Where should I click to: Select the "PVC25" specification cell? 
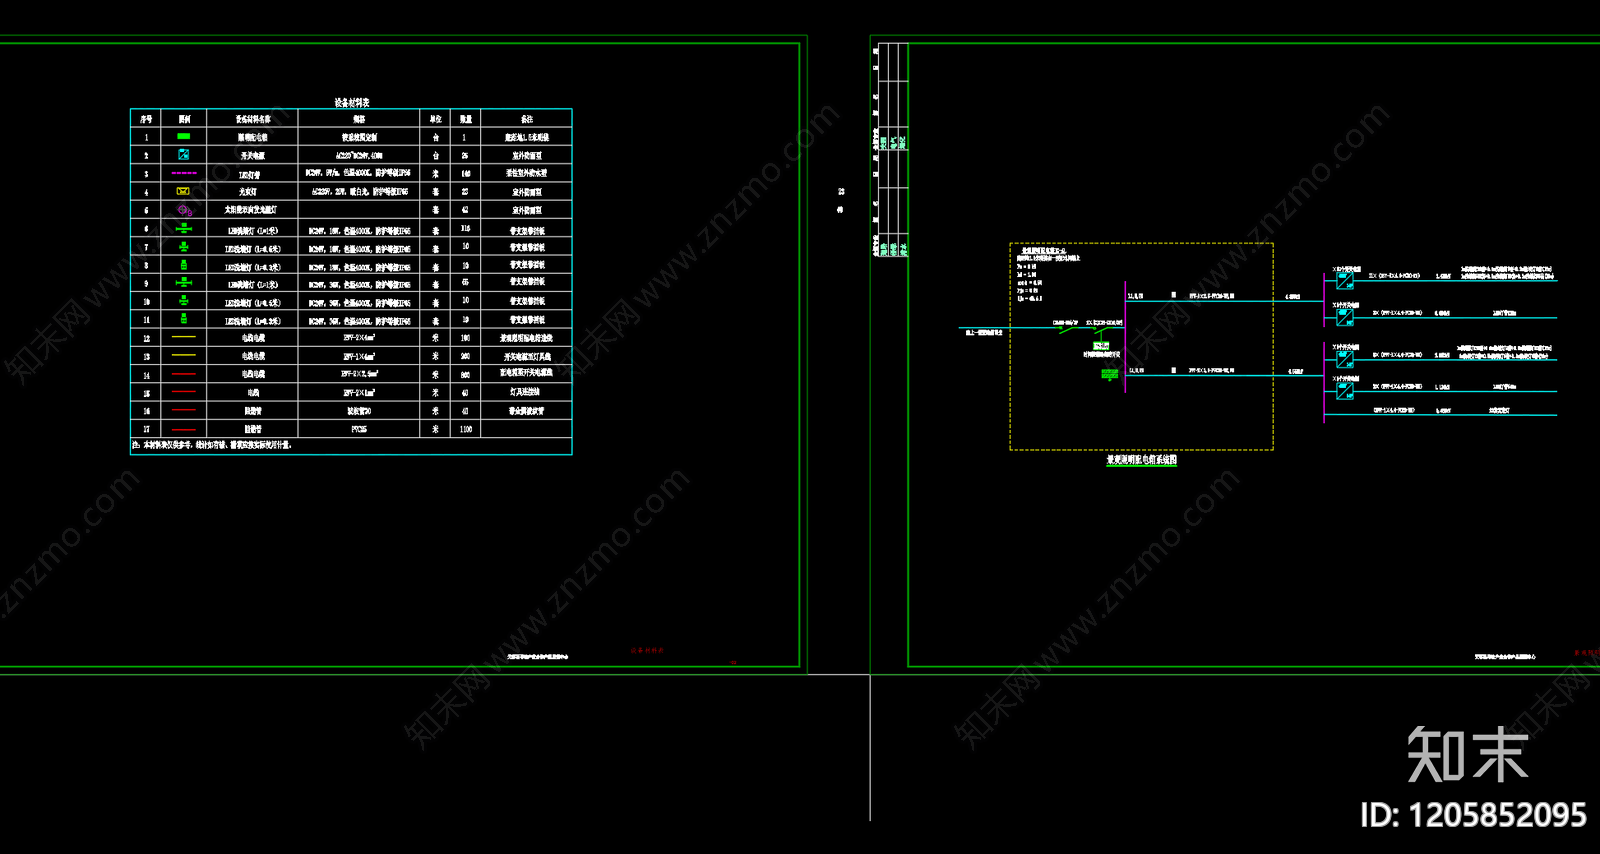coord(359,429)
